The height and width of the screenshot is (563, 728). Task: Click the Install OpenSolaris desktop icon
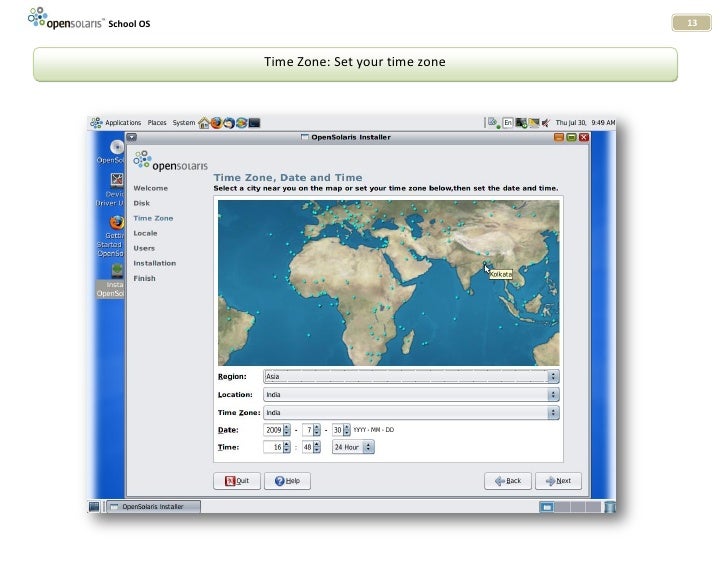pos(110,281)
